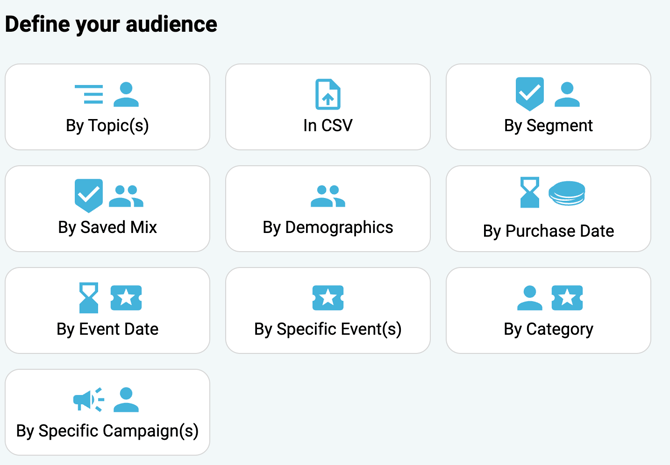Select the By Segment label text
The width and height of the screenshot is (670, 465).
(x=548, y=126)
